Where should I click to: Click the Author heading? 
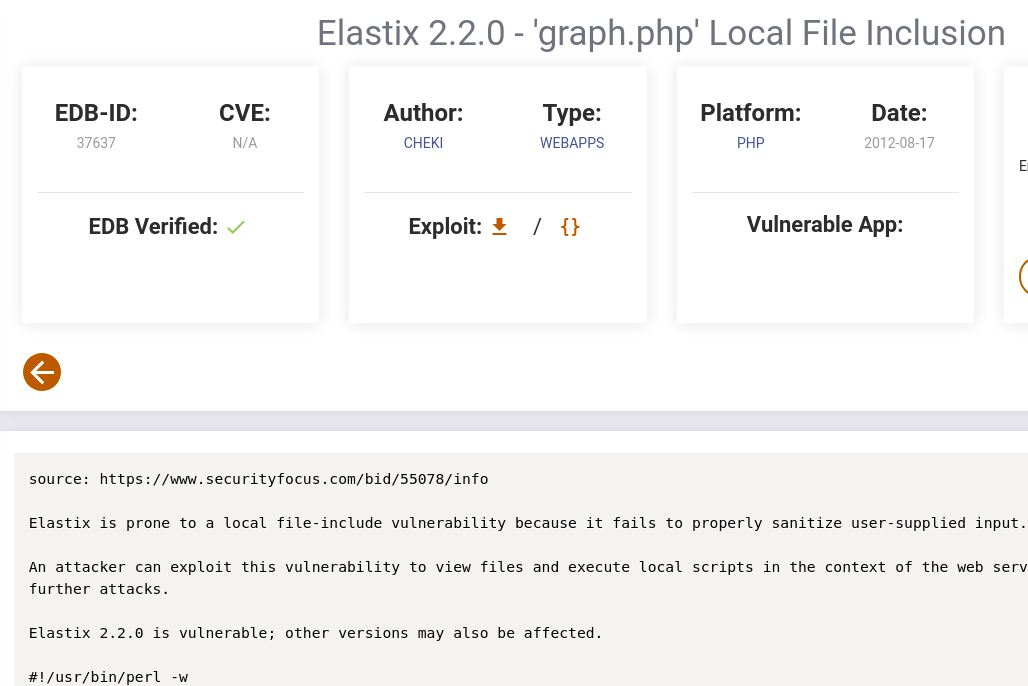pyautogui.click(x=423, y=113)
